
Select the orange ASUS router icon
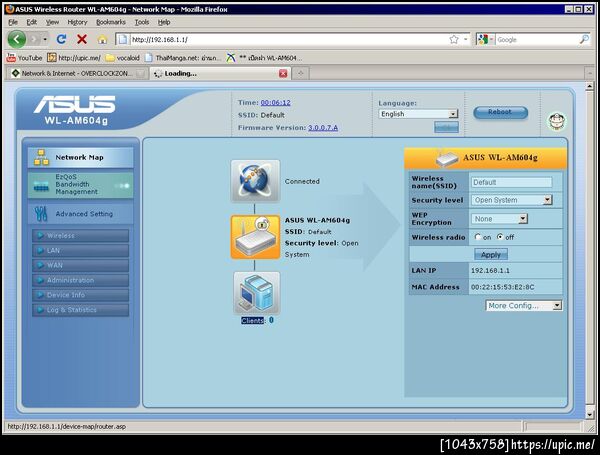tap(255, 237)
